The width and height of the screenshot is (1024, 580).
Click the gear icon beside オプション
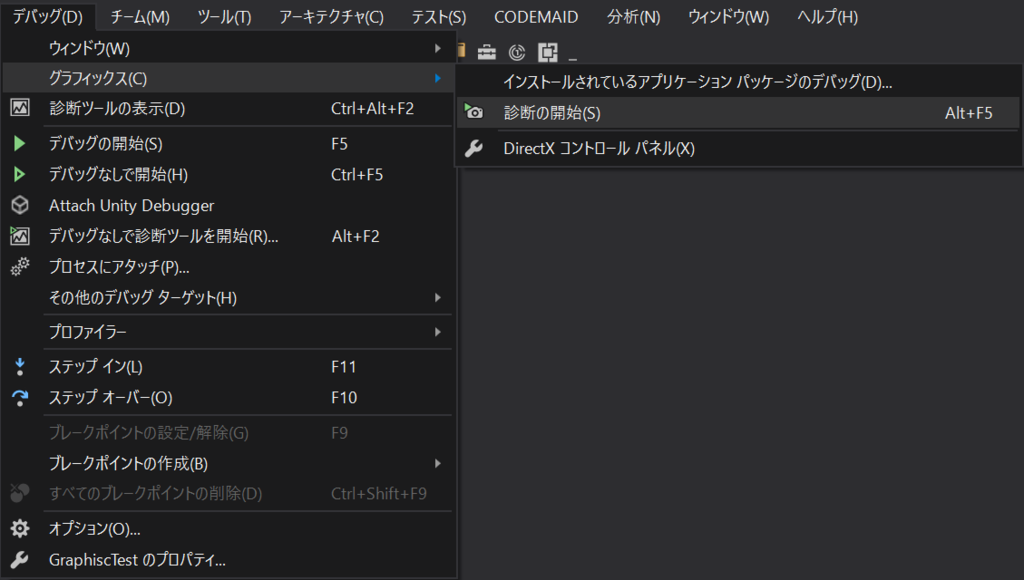pos(21,527)
